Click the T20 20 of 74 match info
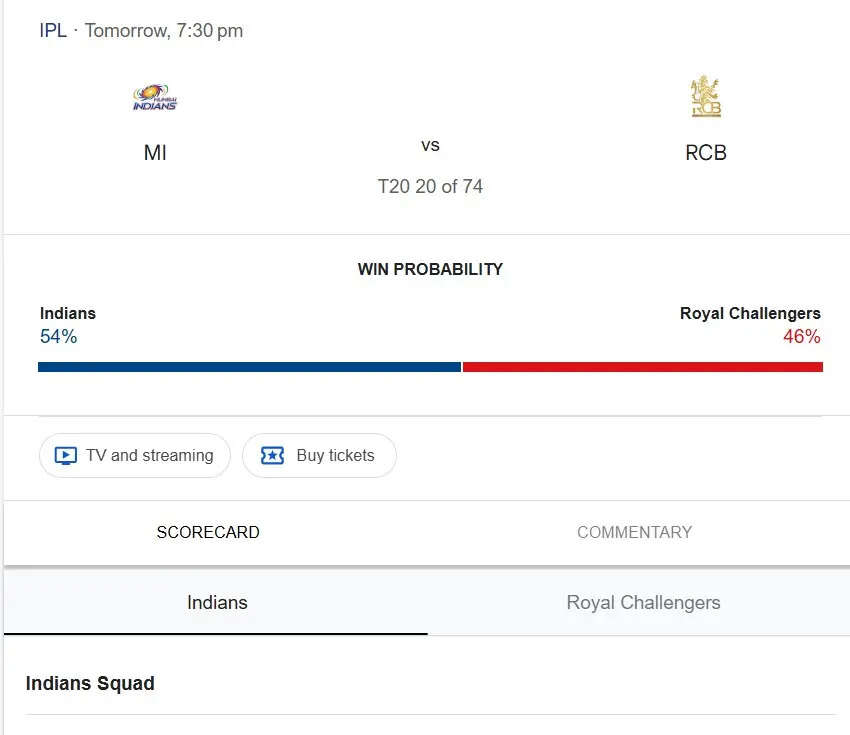This screenshot has height=735, width=850. [x=430, y=187]
